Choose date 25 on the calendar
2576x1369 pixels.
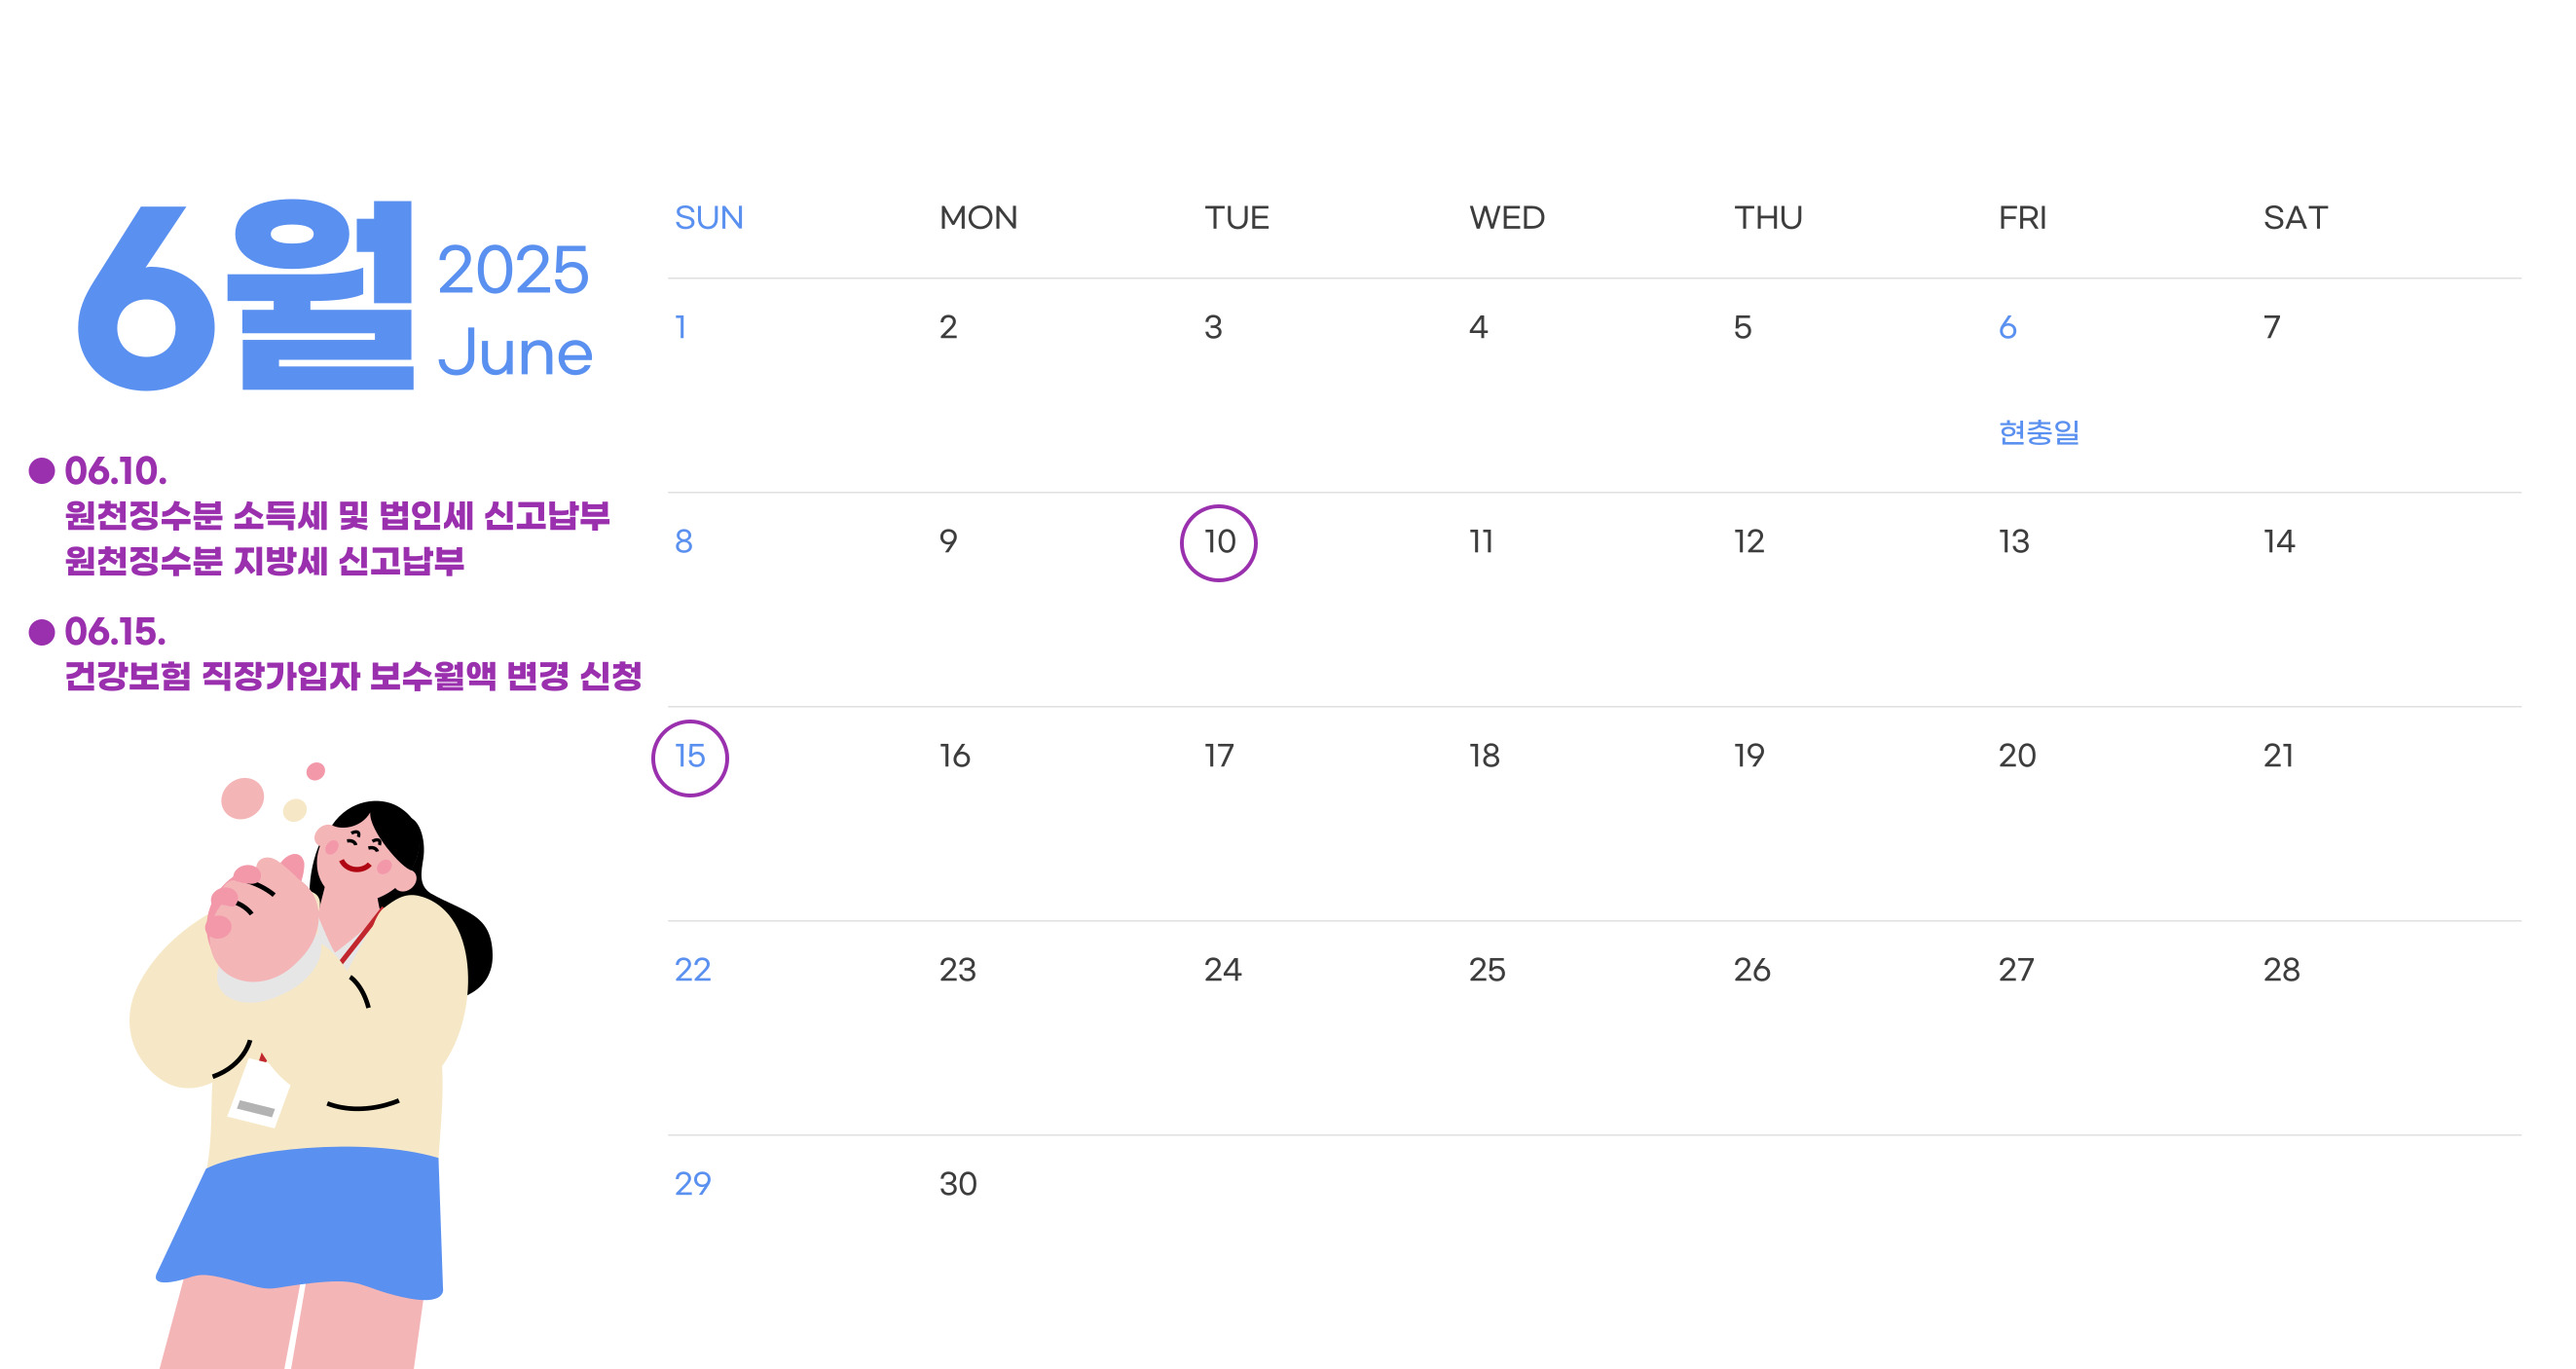click(x=1486, y=970)
